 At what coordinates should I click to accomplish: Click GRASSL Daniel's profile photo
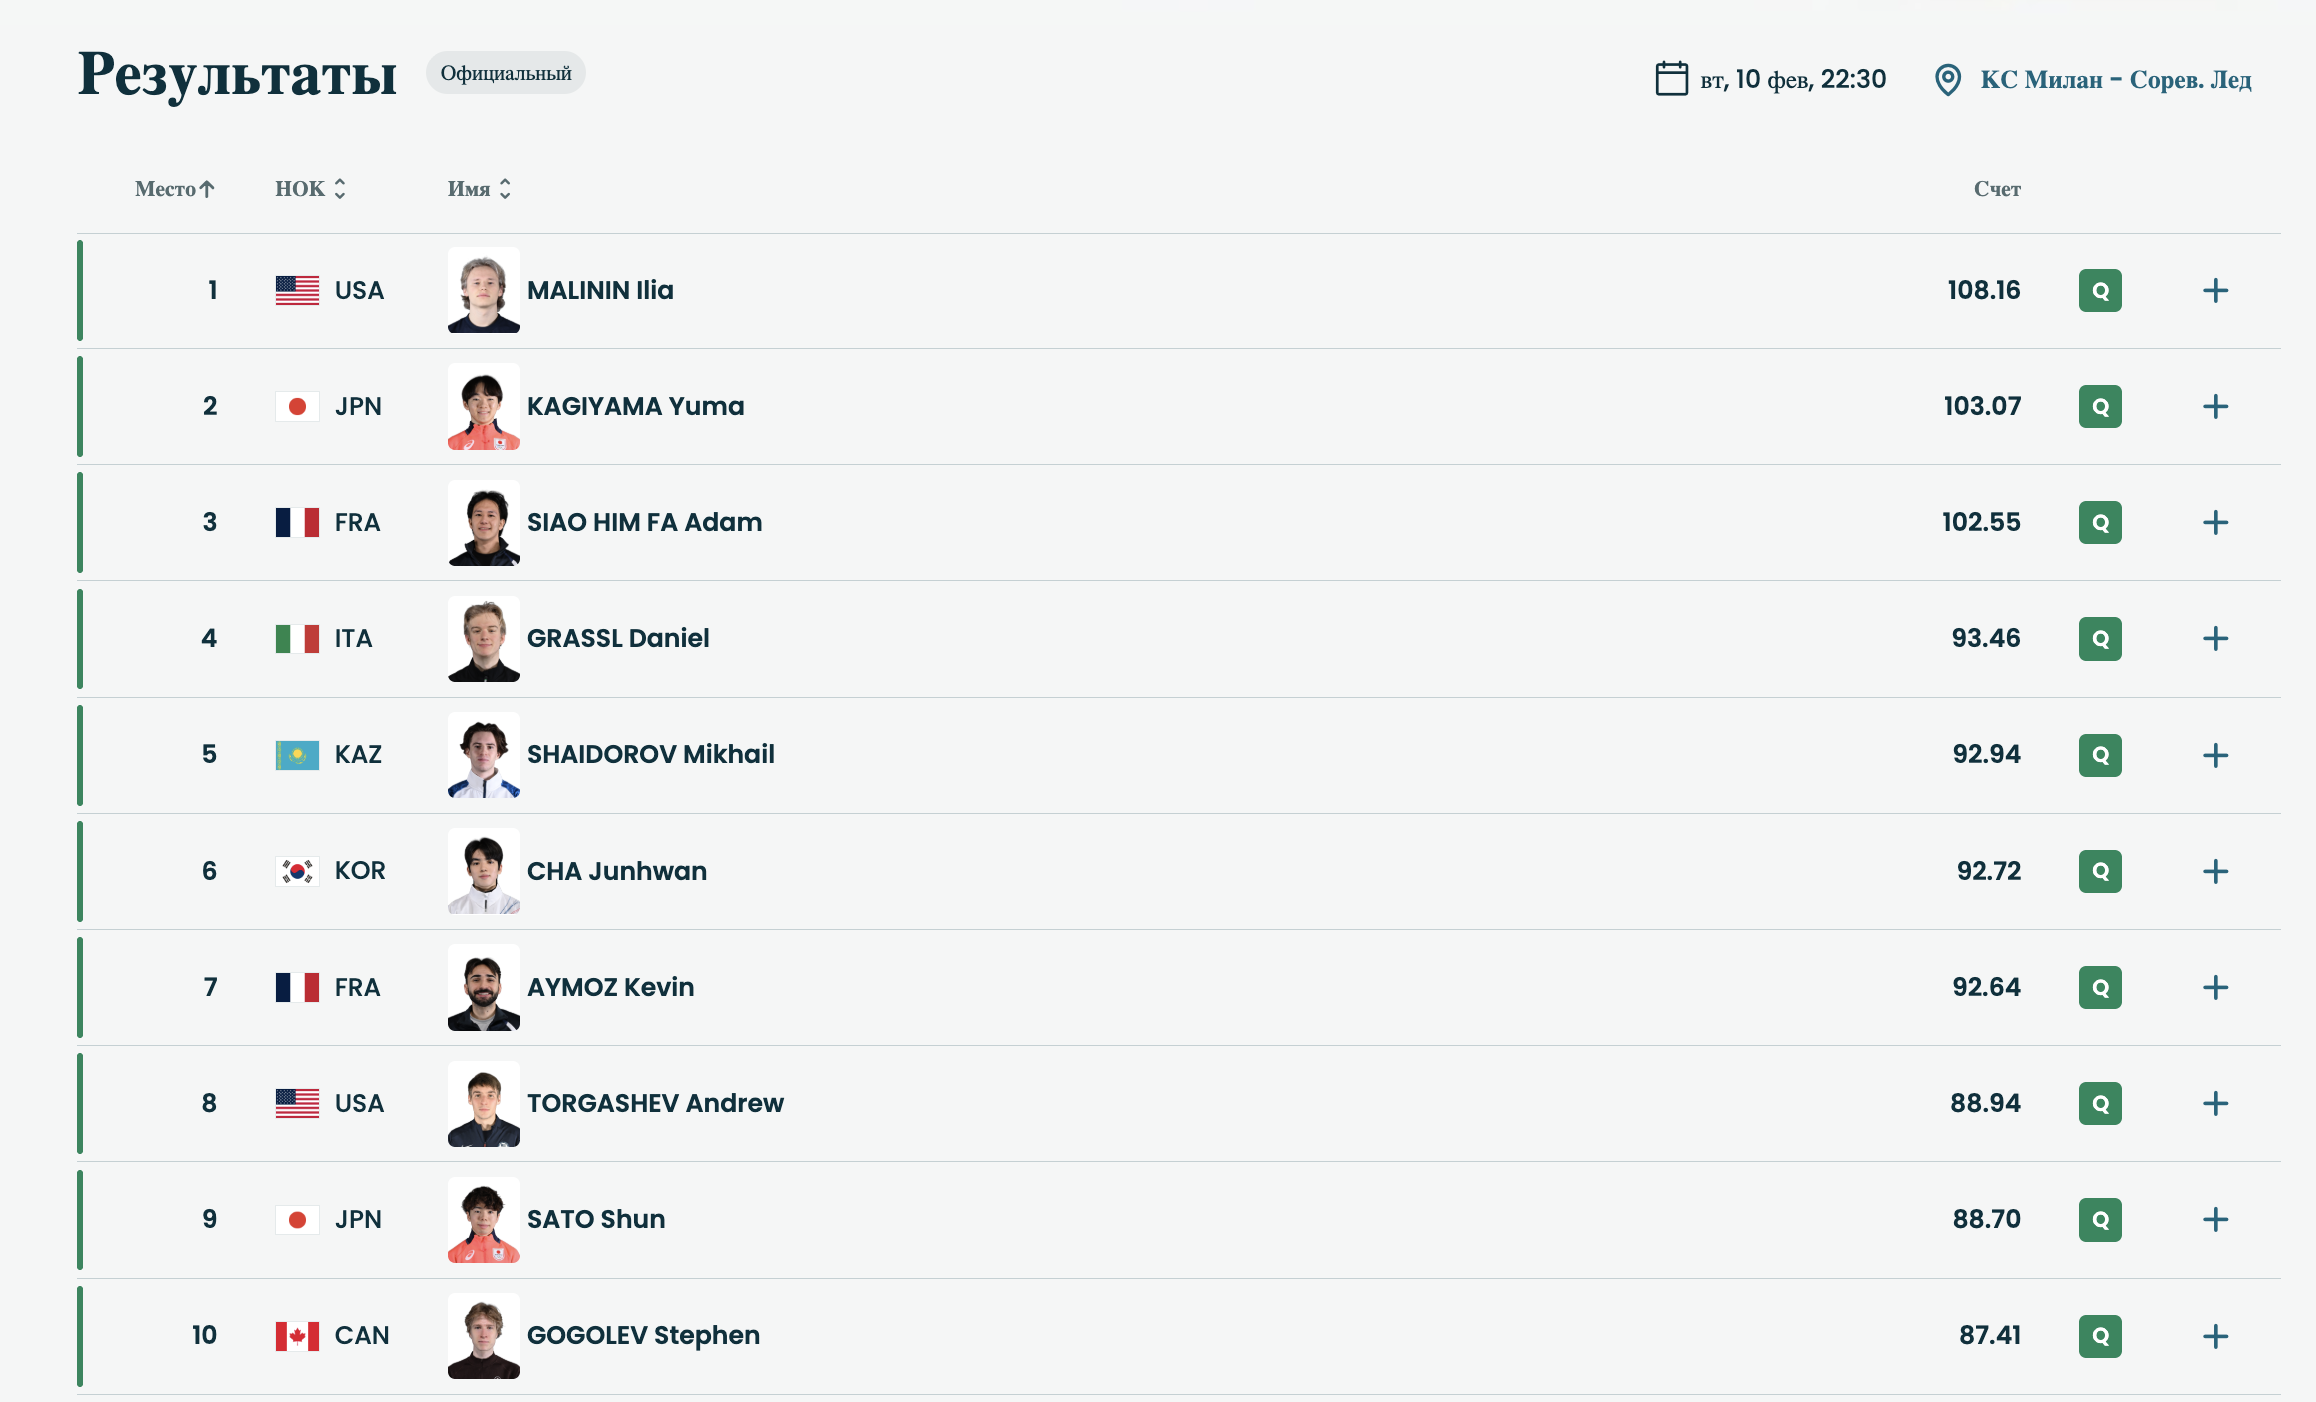484,639
